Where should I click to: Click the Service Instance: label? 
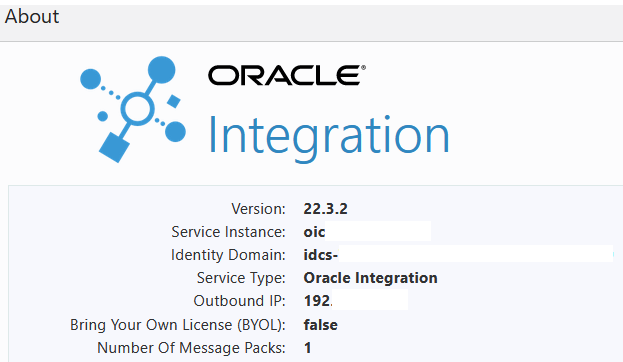(228, 232)
